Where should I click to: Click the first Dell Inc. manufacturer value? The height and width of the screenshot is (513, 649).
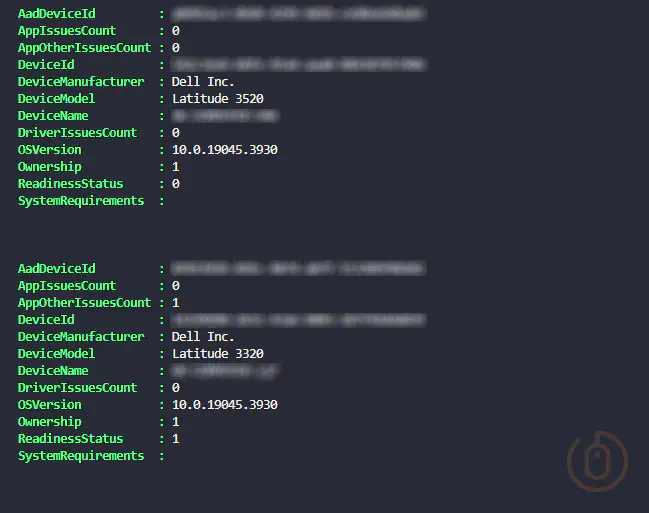pyautogui.click(x=203, y=82)
